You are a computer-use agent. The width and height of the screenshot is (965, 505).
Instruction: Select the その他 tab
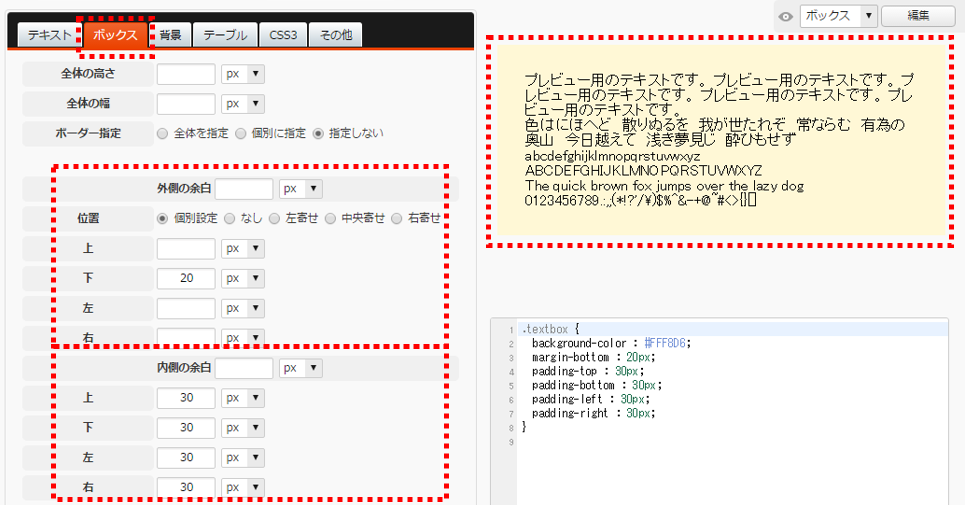pos(335,35)
